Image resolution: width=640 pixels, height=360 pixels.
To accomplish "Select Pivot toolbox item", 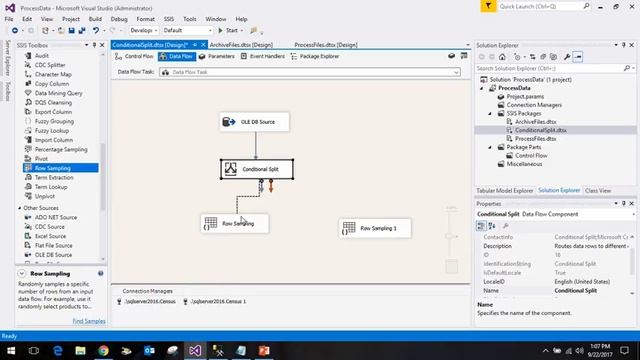I will (41, 159).
